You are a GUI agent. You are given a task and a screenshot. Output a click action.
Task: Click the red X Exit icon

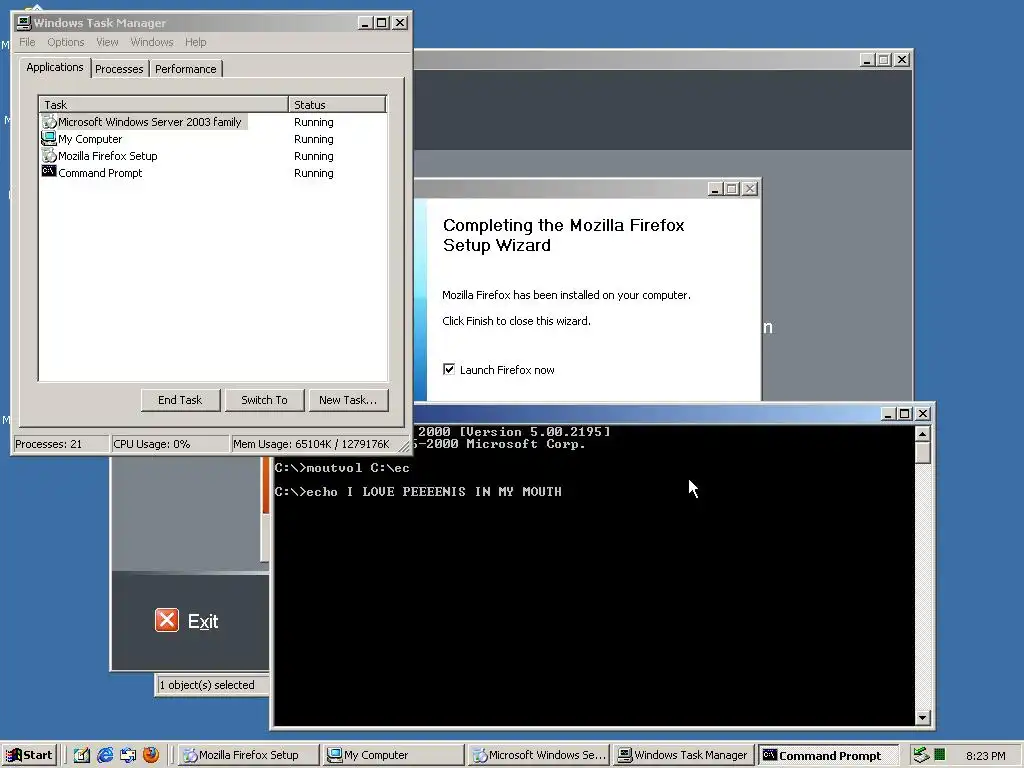pos(167,620)
